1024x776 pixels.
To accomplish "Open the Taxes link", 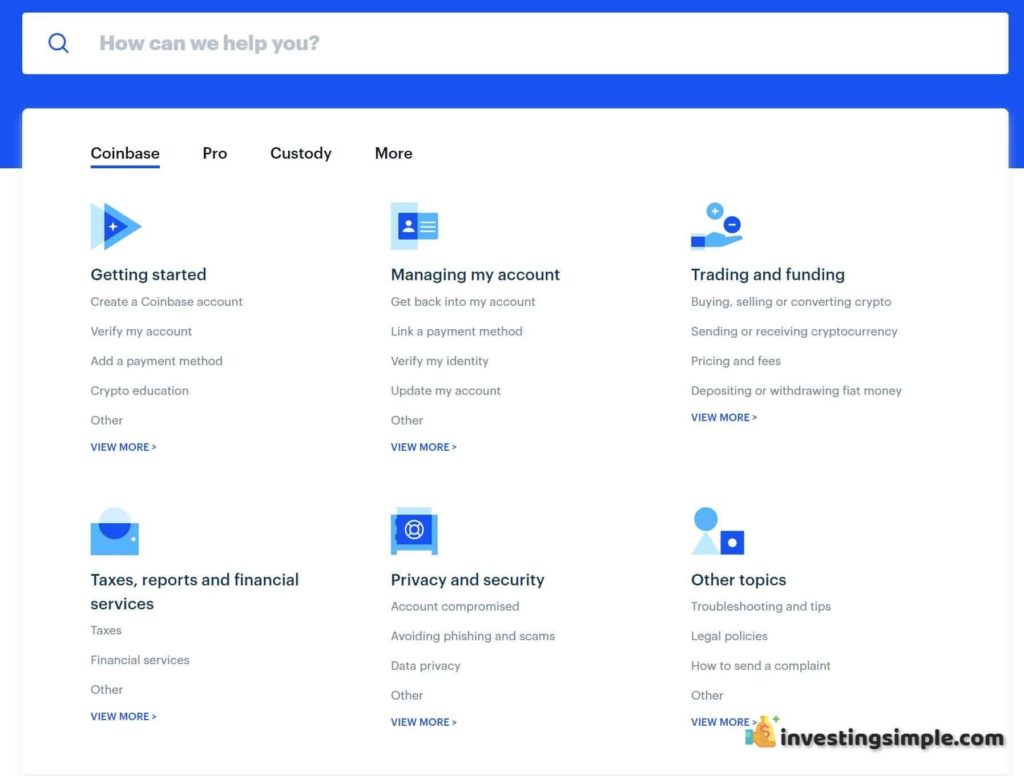I will pyautogui.click(x=106, y=630).
